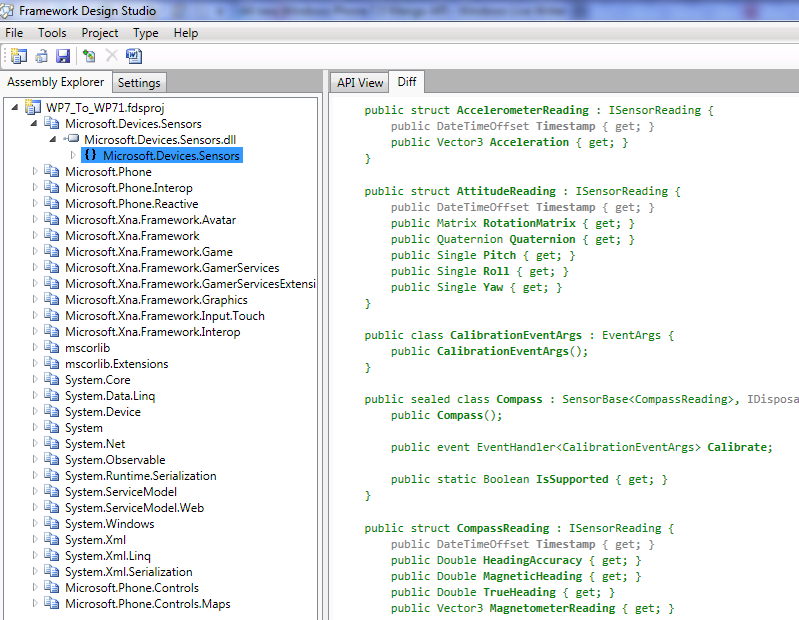Click AccelerometerReading struct name in diff
Image resolution: width=799 pixels, height=620 pixels.
522,110
